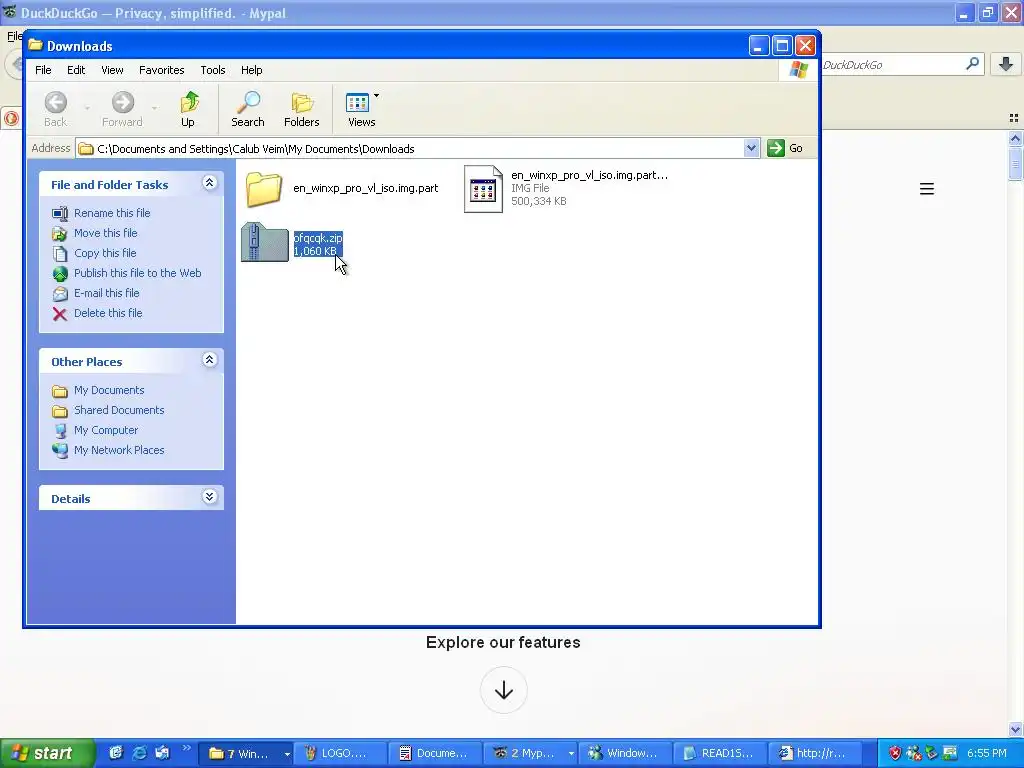Open the View menu
The width and height of the screenshot is (1024, 768).
[x=112, y=70]
